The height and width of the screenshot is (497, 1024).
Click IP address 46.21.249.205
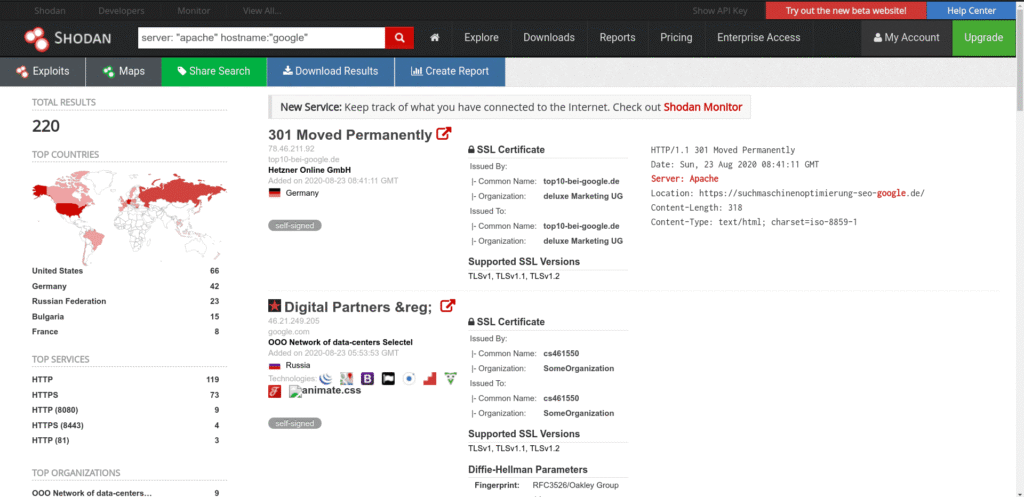point(293,321)
